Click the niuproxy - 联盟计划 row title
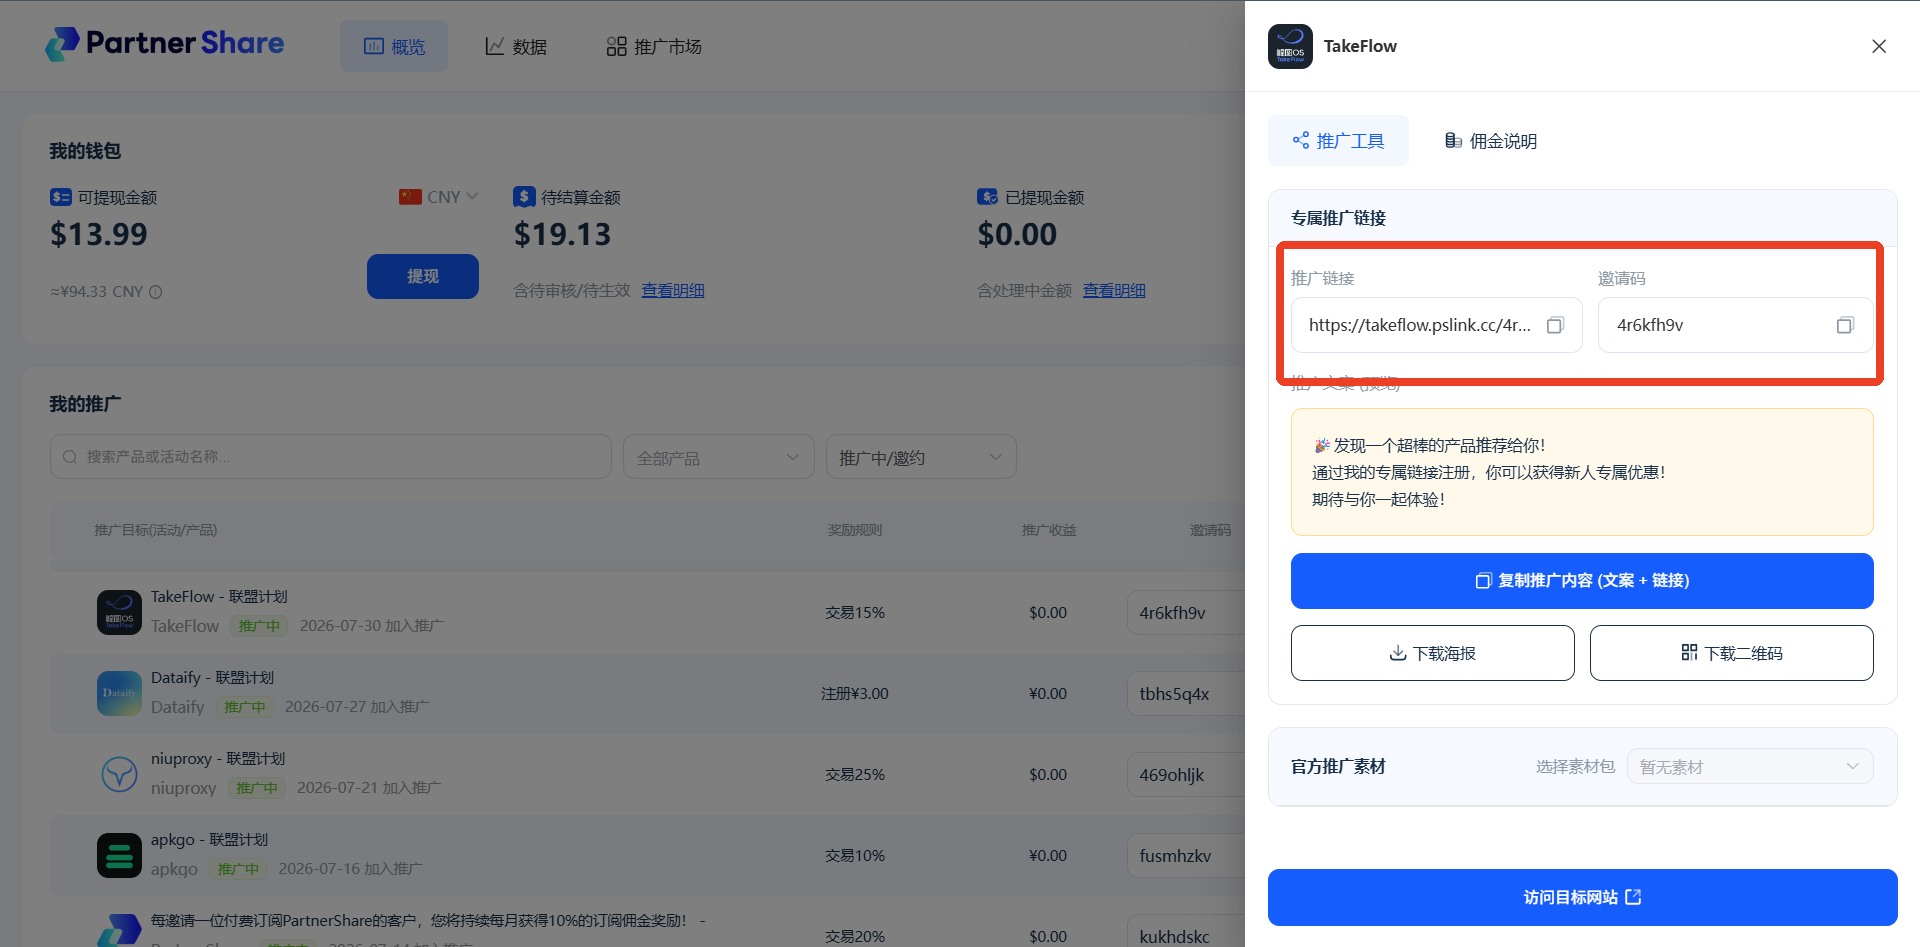 coord(218,759)
